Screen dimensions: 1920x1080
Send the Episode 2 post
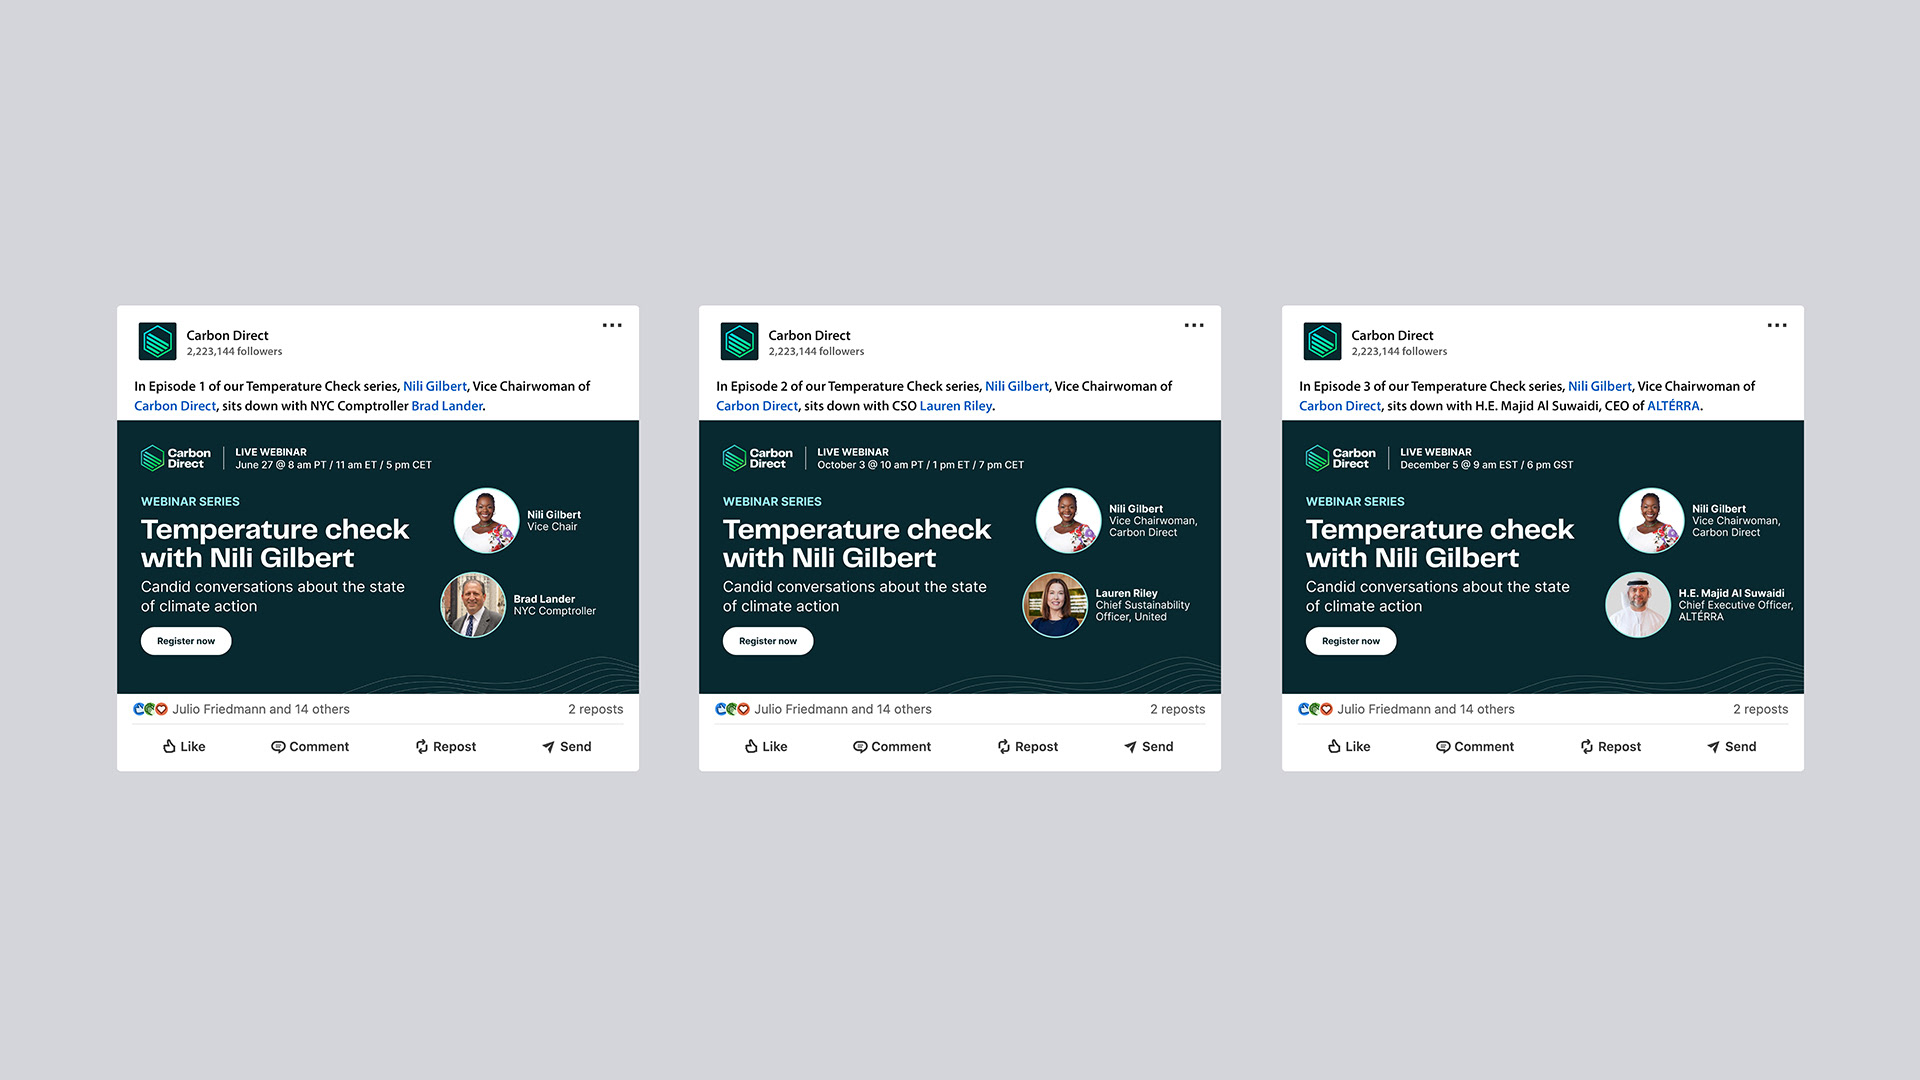(x=1148, y=747)
